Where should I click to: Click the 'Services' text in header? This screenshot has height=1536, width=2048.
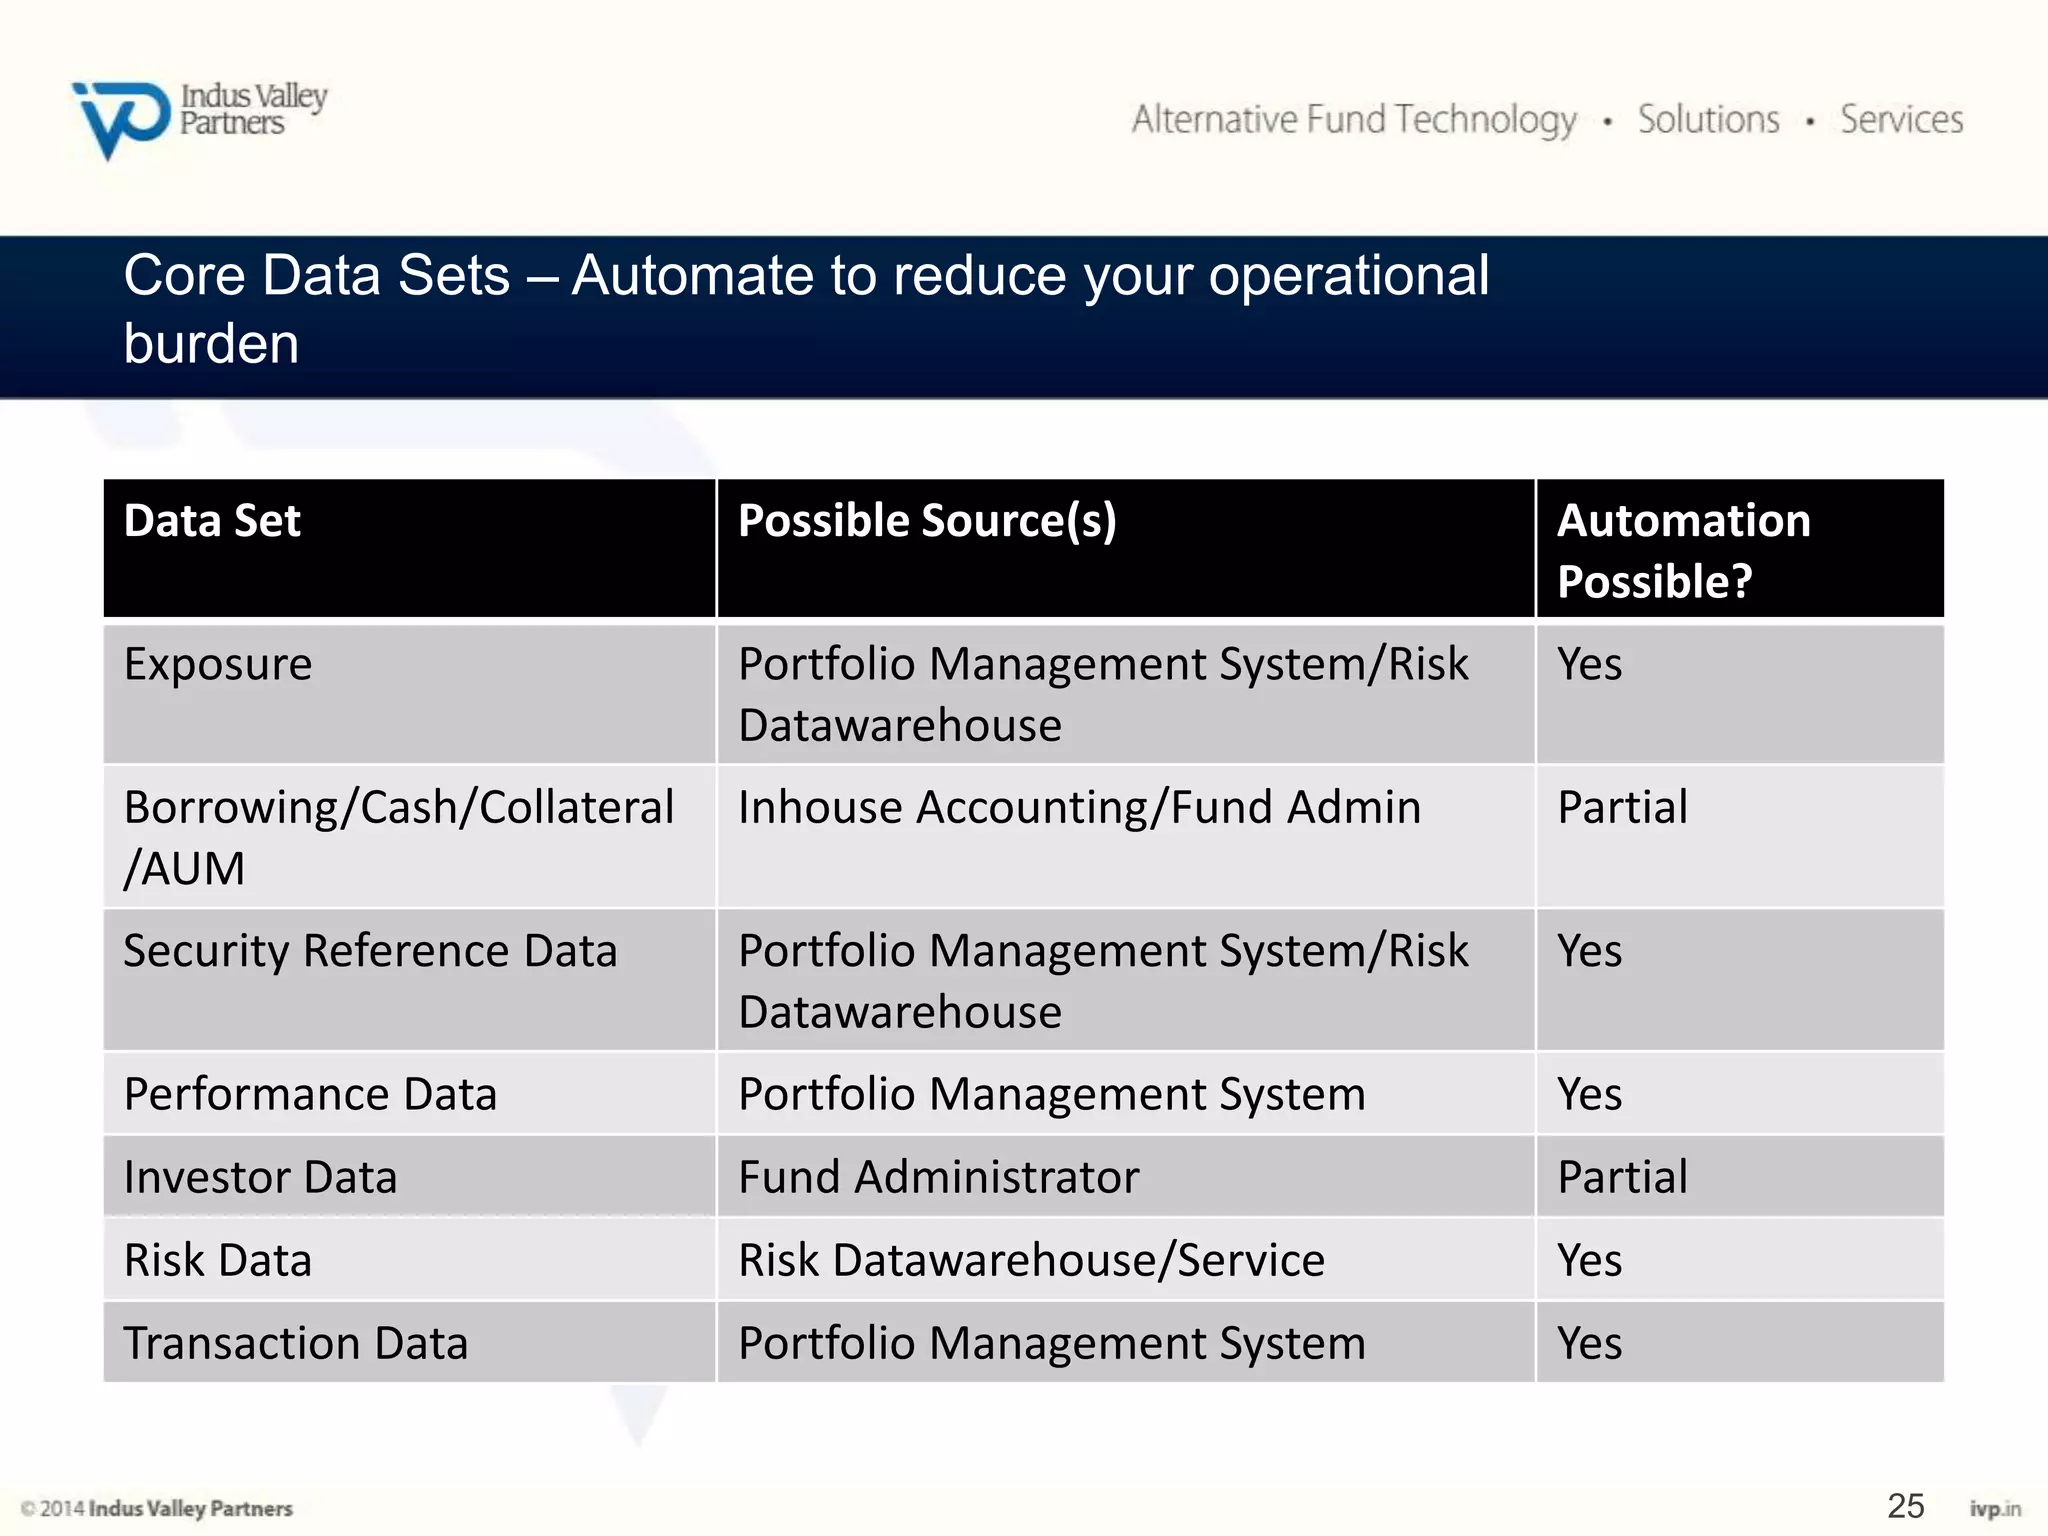1902,119
